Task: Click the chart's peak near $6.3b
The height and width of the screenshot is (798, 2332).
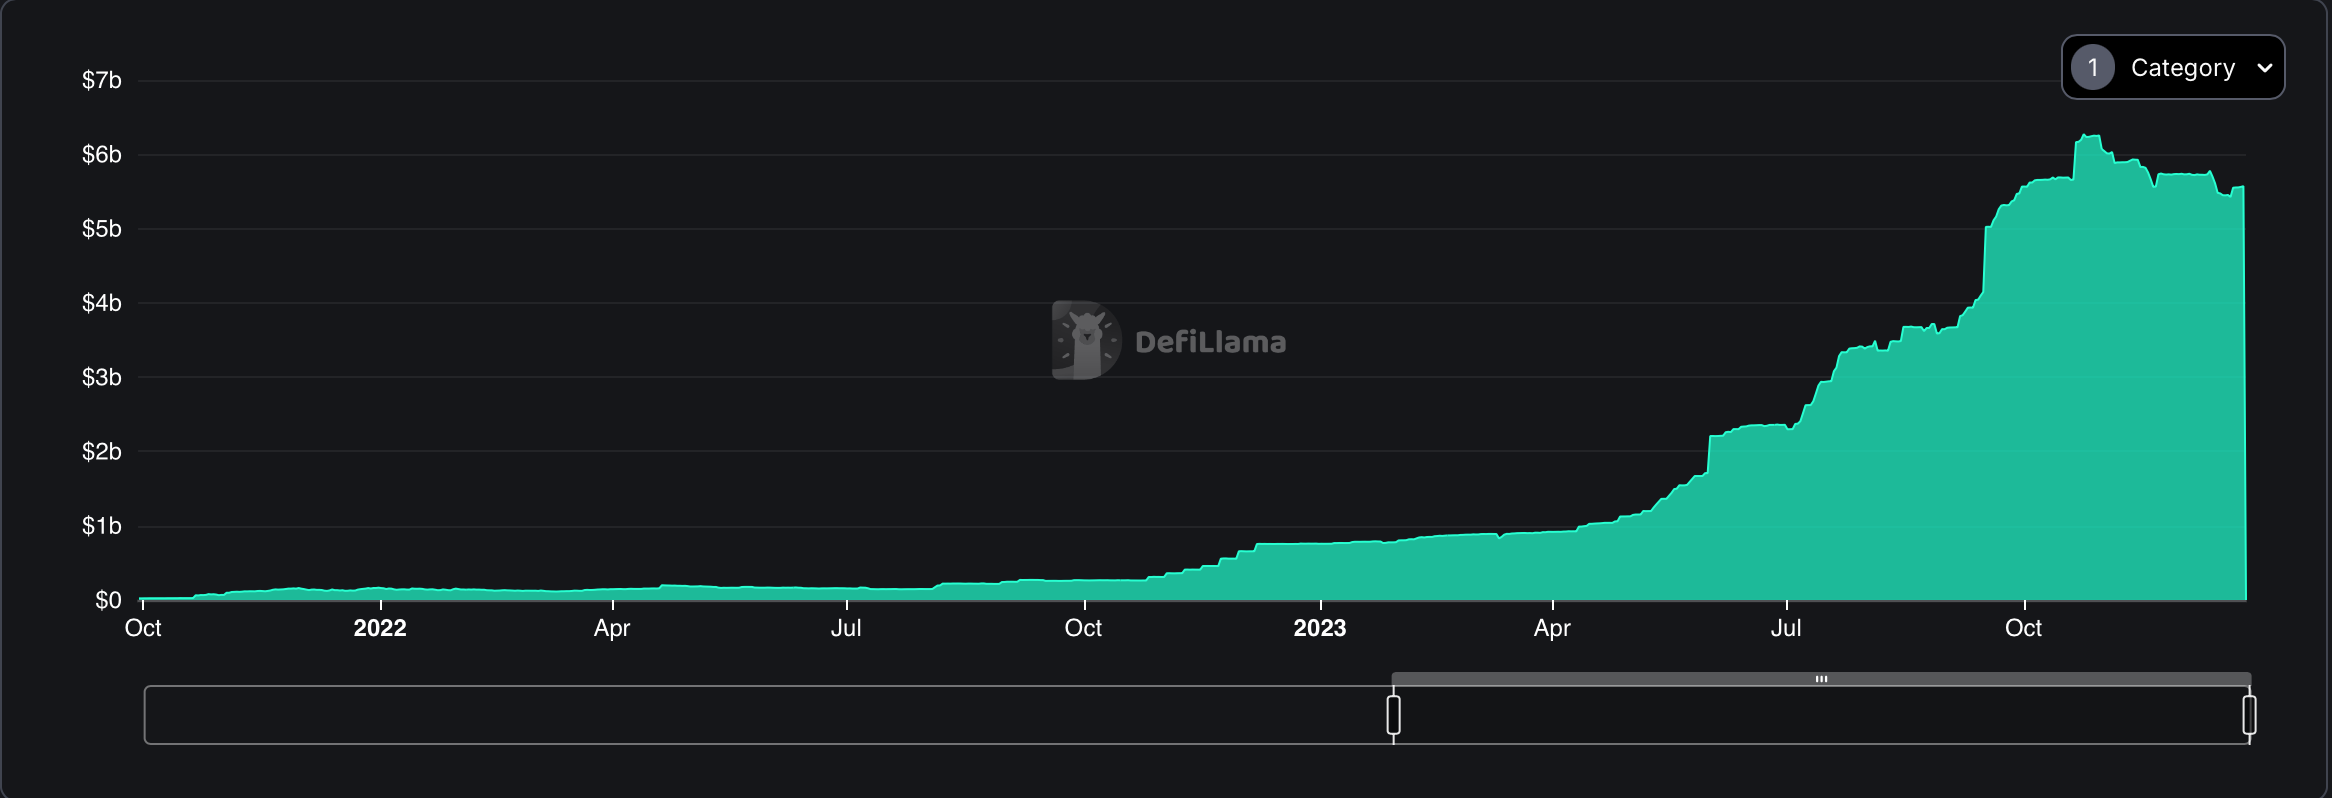Action: 2085,135
